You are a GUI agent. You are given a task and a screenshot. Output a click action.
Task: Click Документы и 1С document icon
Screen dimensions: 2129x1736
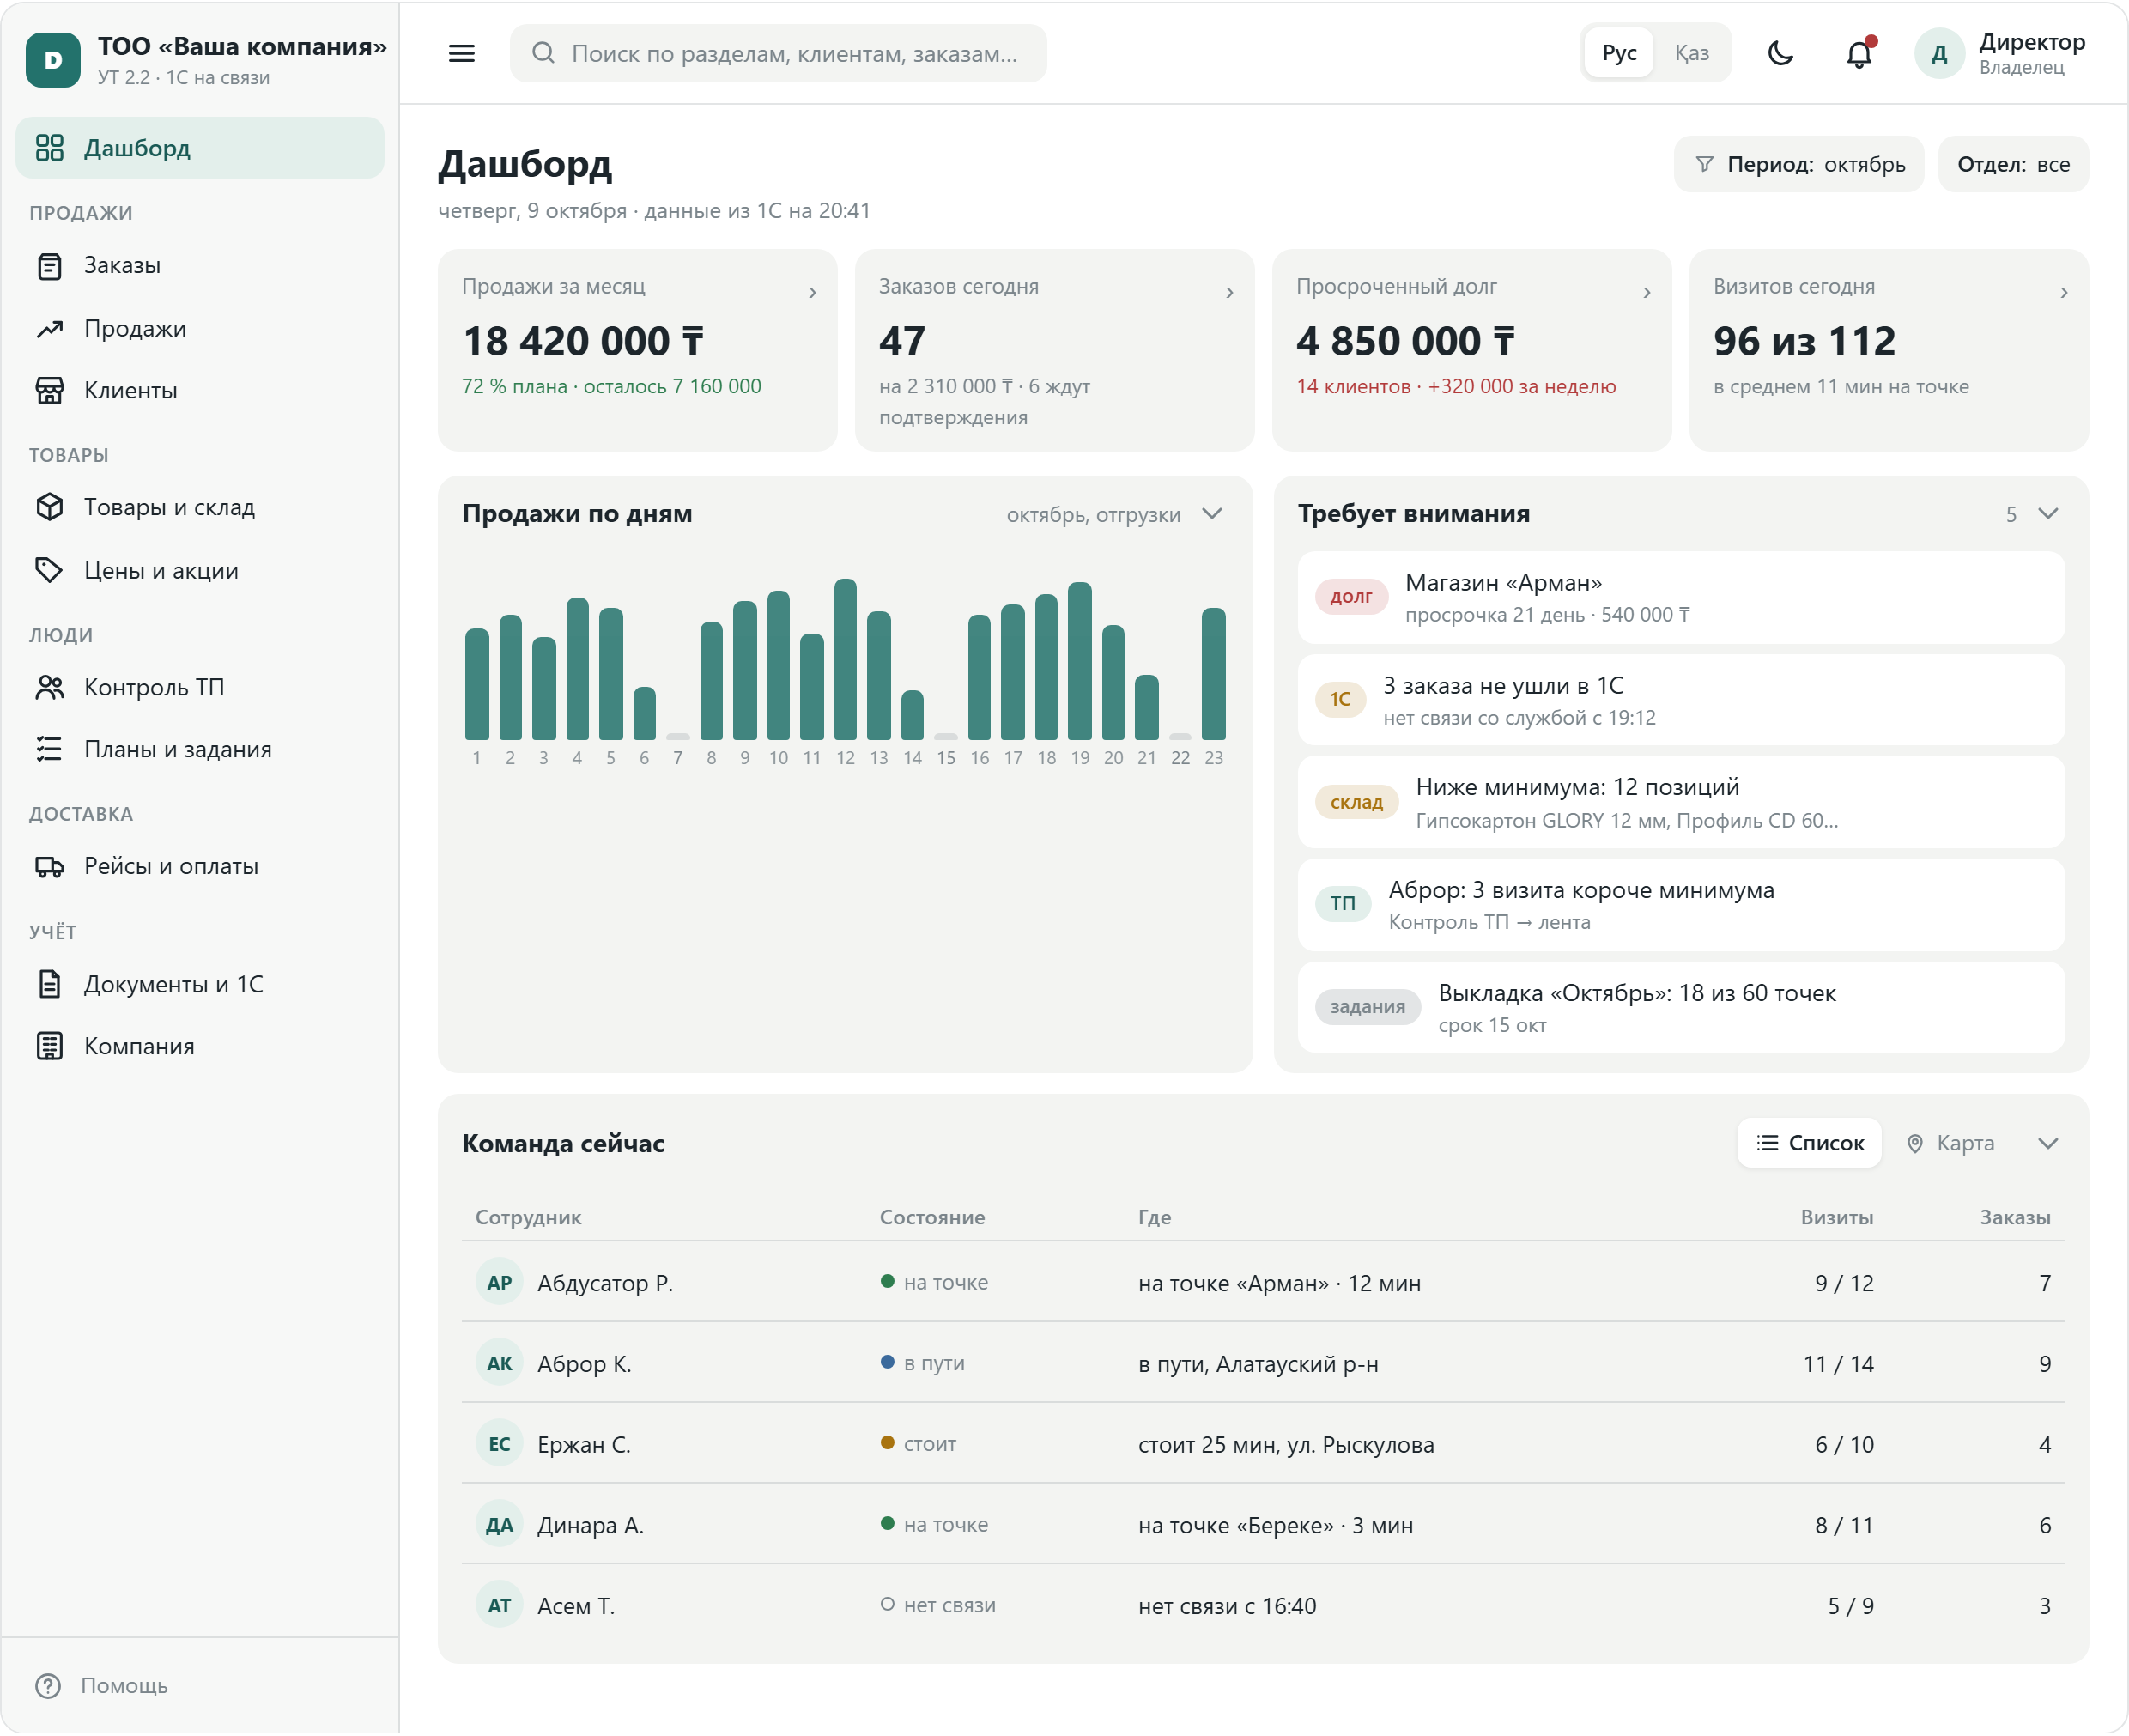click(49, 984)
